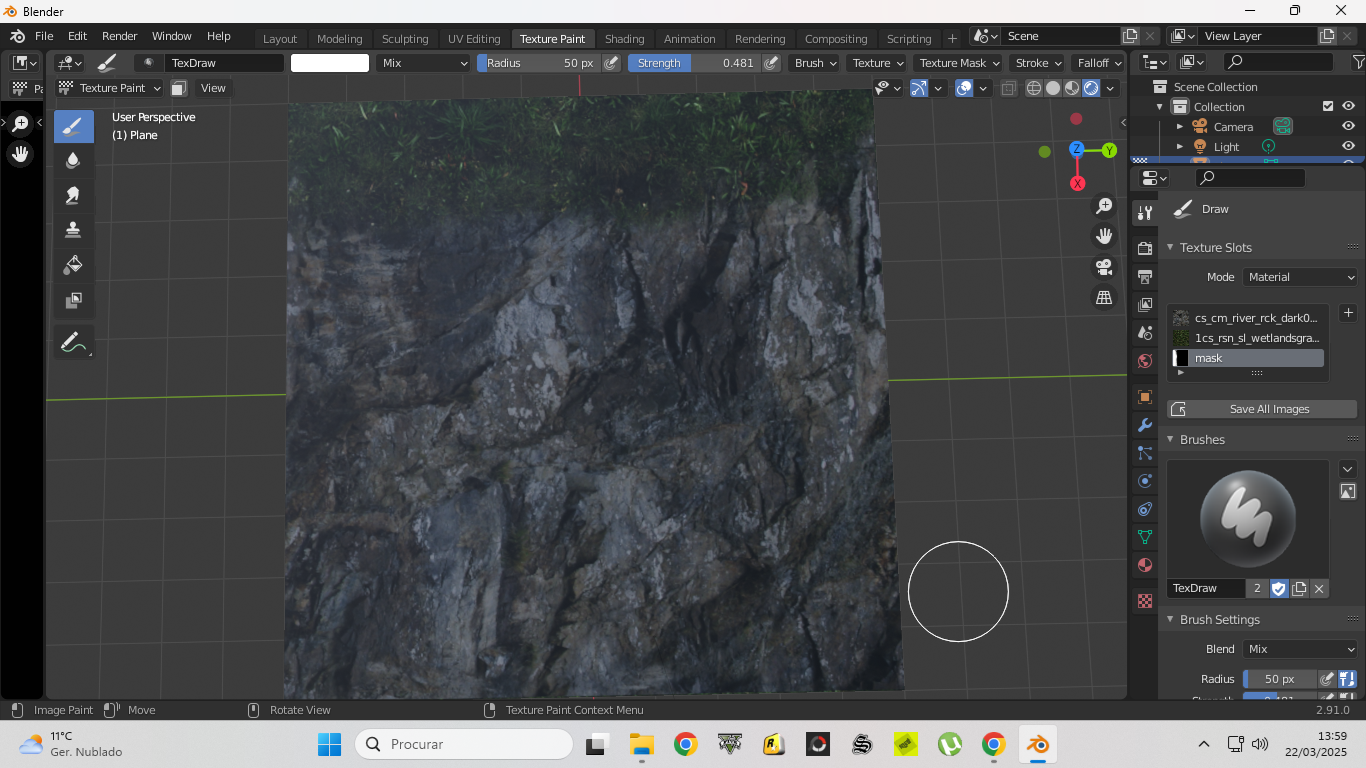Open the Material properties tab
The width and height of the screenshot is (1366, 768).
1145,565
